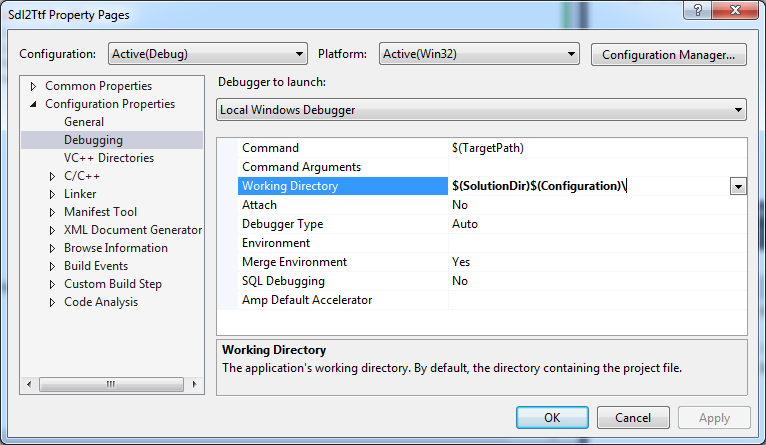The height and width of the screenshot is (445, 766).
Task: Expand the Linker tree node
Action: pyautogui.click(x=53, y=194)
